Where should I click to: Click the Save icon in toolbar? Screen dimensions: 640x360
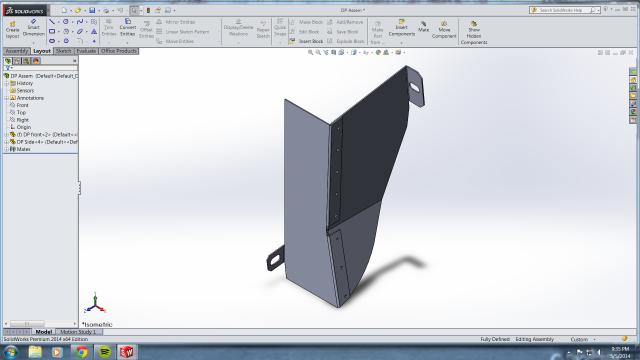pos(92,10)
